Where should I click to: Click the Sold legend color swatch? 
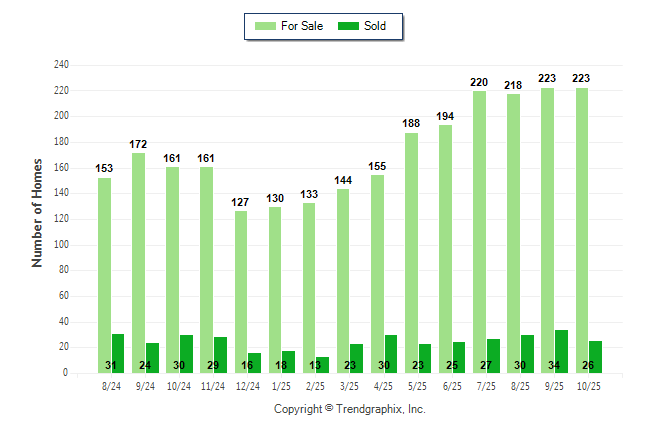350,26
